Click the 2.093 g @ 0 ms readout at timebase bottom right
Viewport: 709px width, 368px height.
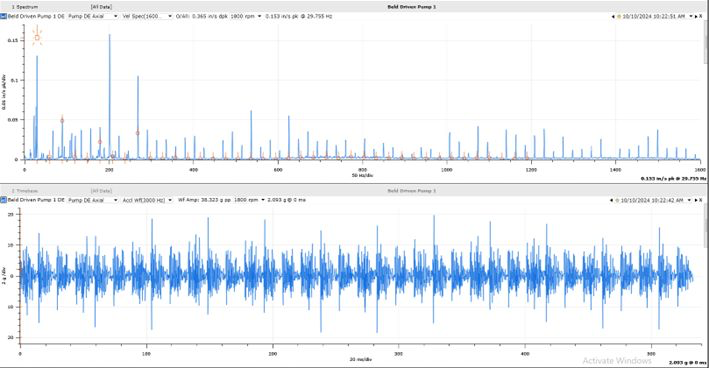click(x=687, y=363)
